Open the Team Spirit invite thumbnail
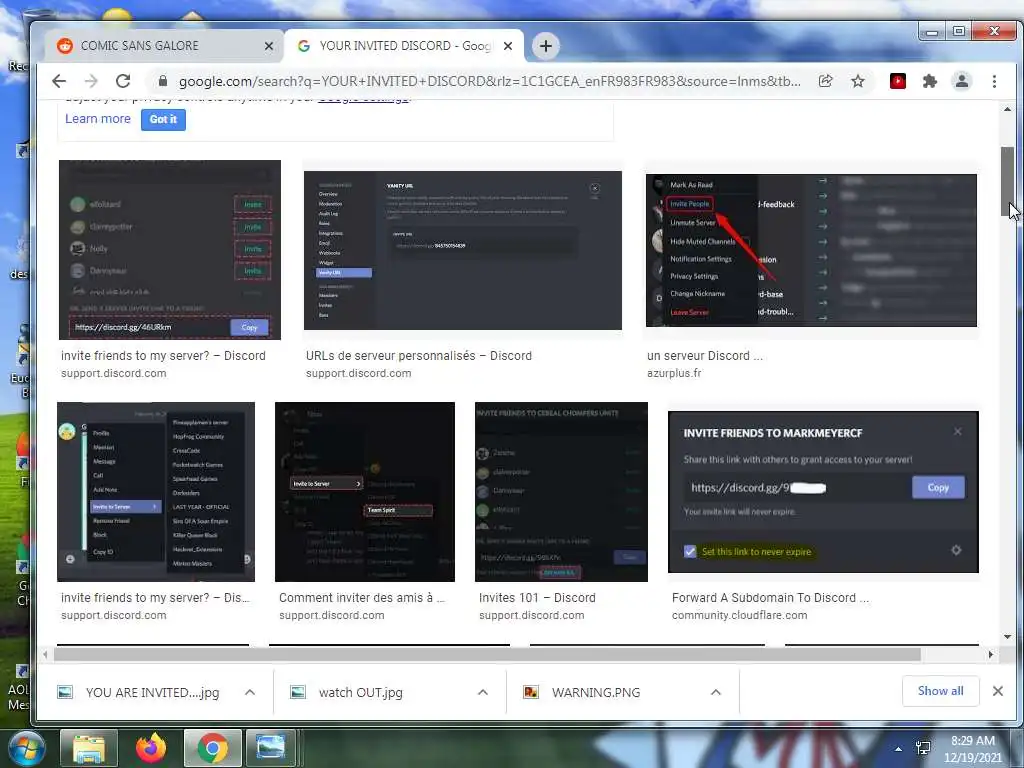This screenshot has width=1024, height=768. point(364,492)
